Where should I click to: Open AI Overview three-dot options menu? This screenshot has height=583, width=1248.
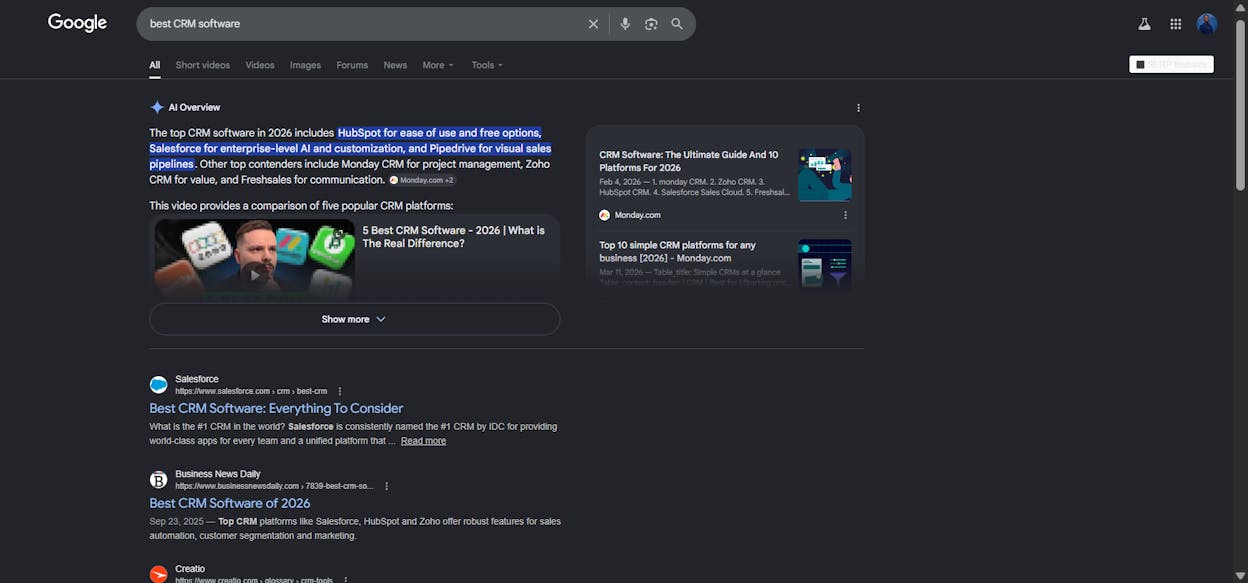click(858, 108)
